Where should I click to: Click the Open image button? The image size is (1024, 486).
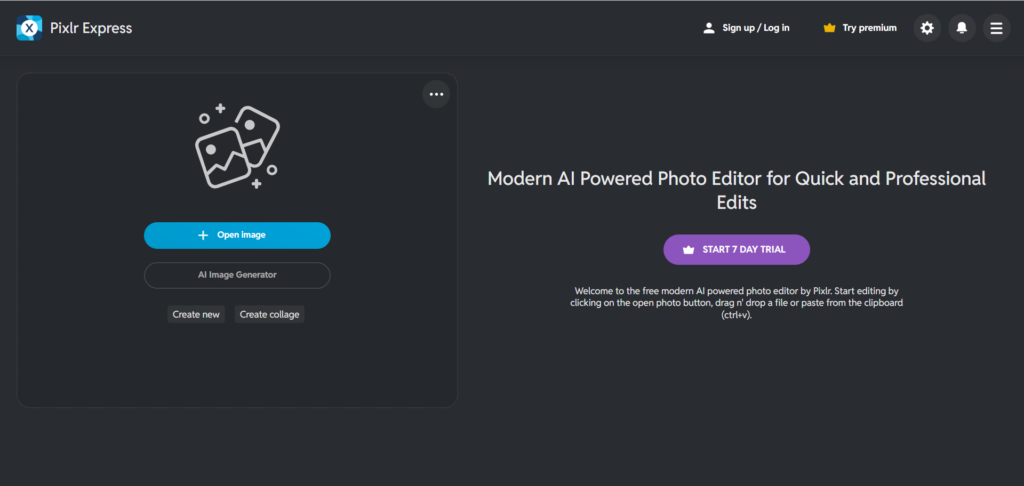[x=237, y=235]
